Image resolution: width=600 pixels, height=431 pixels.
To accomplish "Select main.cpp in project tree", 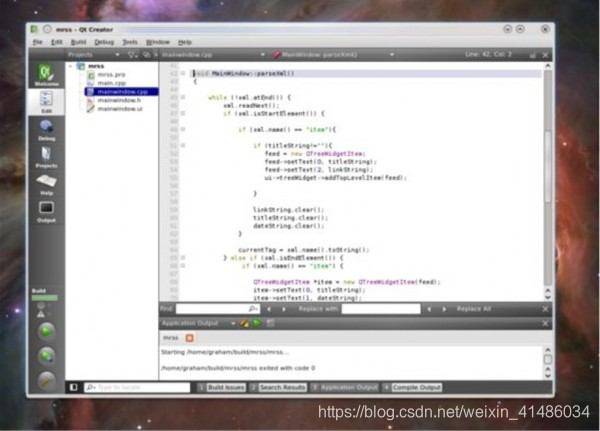I will [111, 83].
